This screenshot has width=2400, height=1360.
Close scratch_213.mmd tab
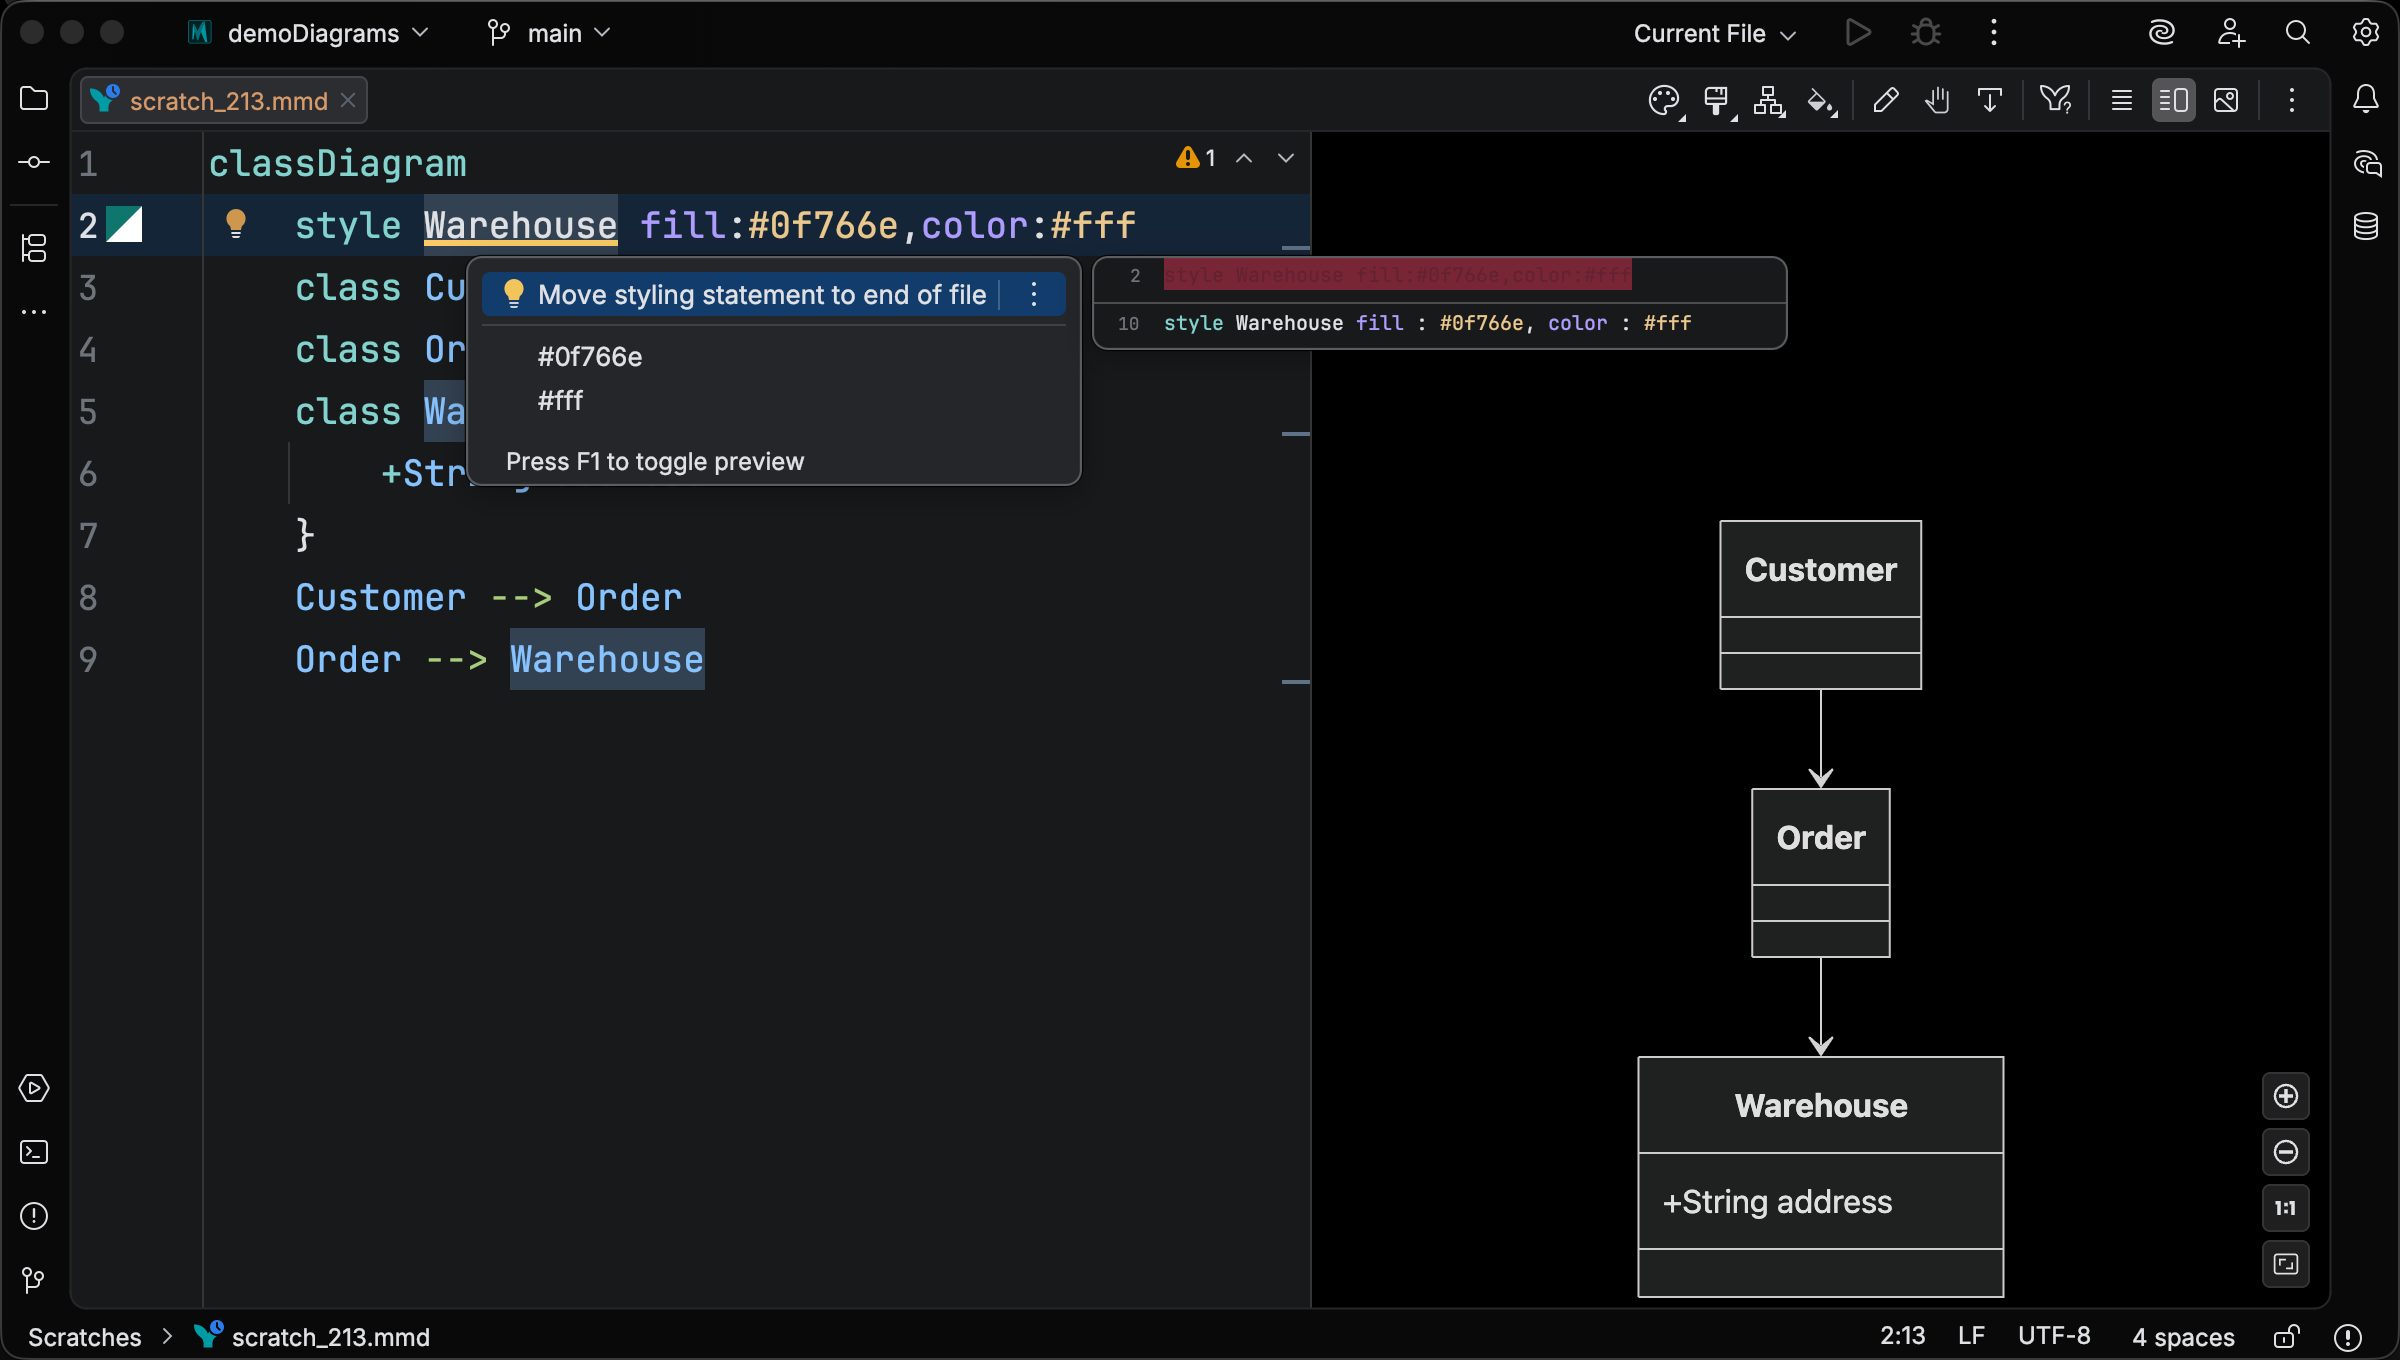point(348,100)
